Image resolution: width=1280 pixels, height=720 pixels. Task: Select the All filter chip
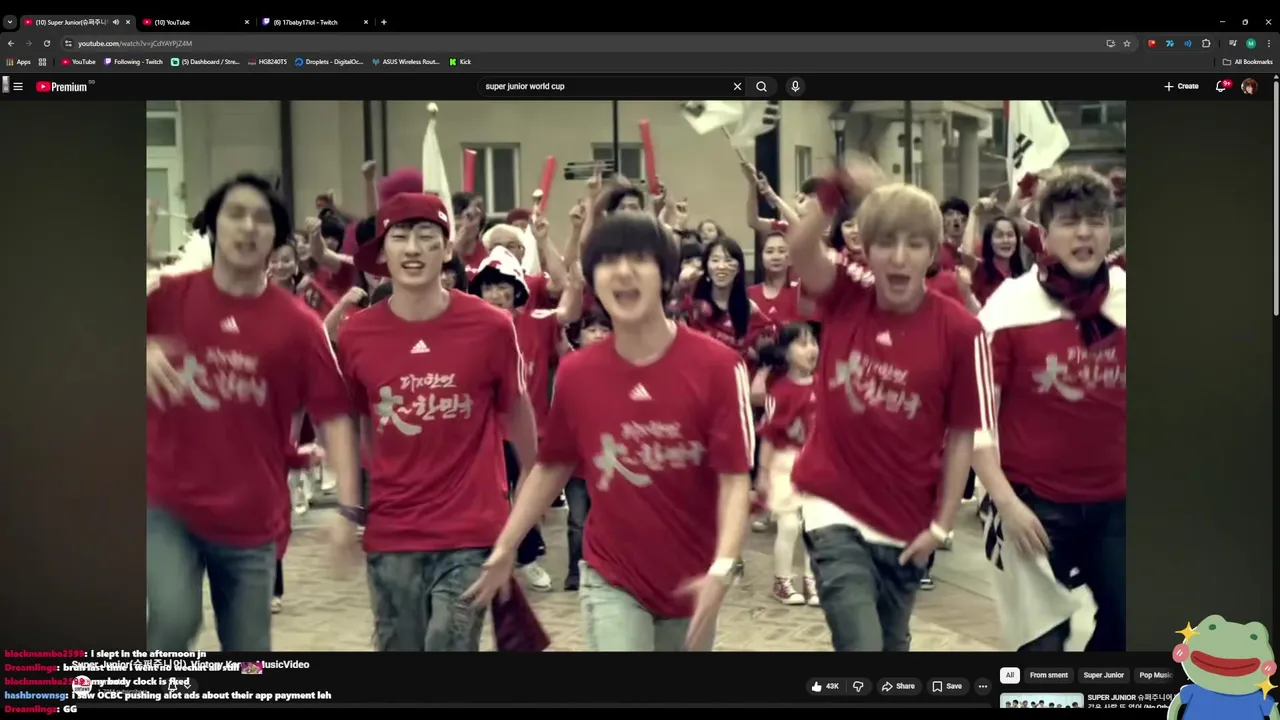pyautogui.click(x=1010, y=675)
